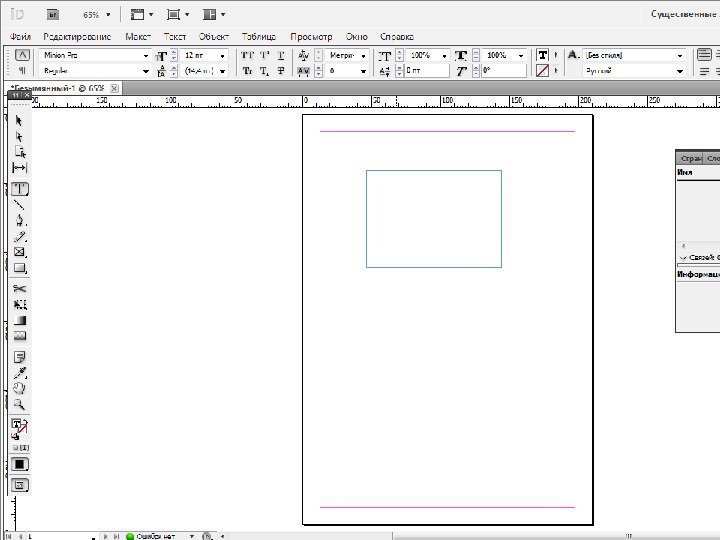Open Adobe Bridge via Br icon

(53, 15)
